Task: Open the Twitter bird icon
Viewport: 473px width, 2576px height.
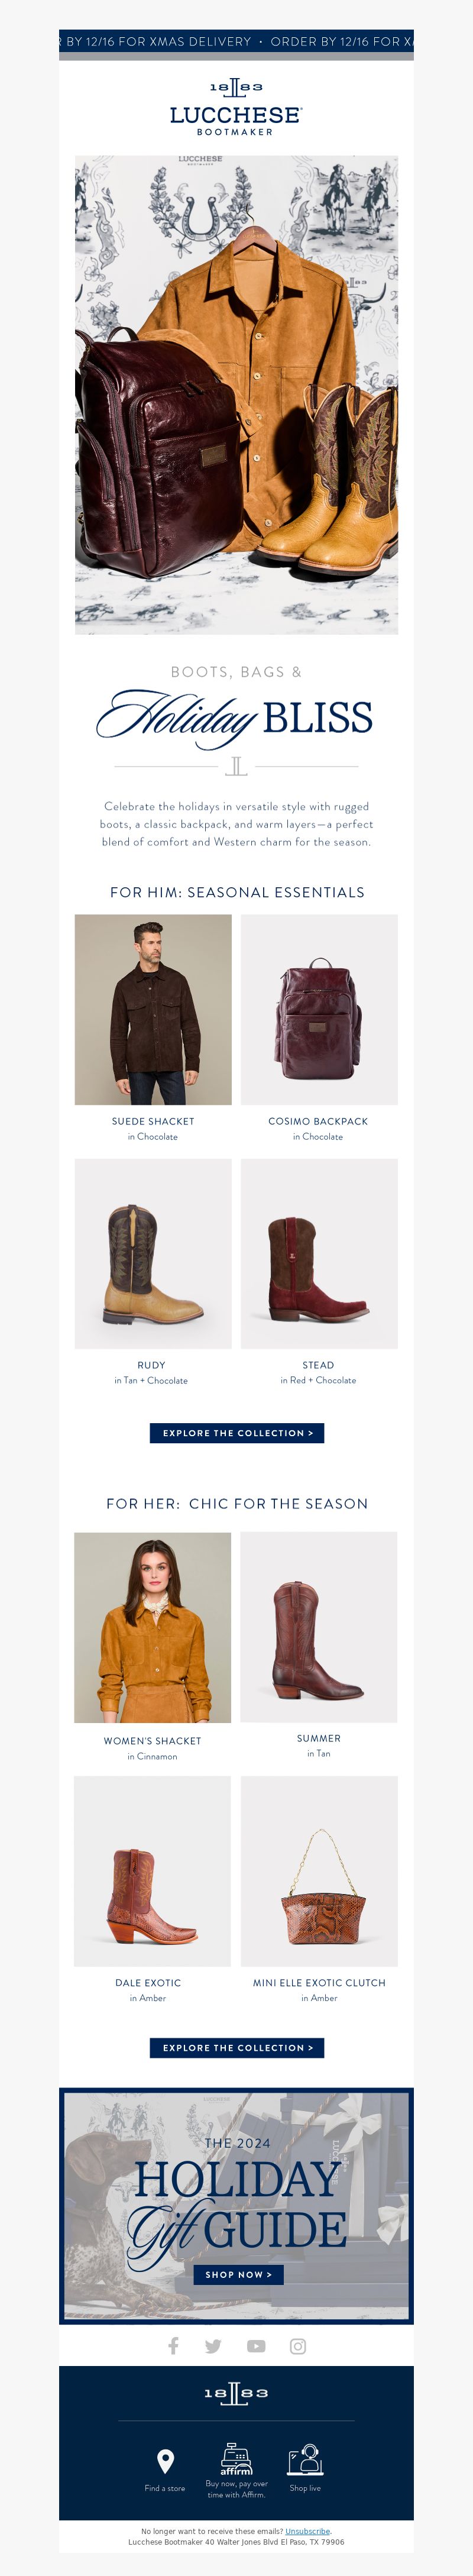Action: click(213, 2346)
